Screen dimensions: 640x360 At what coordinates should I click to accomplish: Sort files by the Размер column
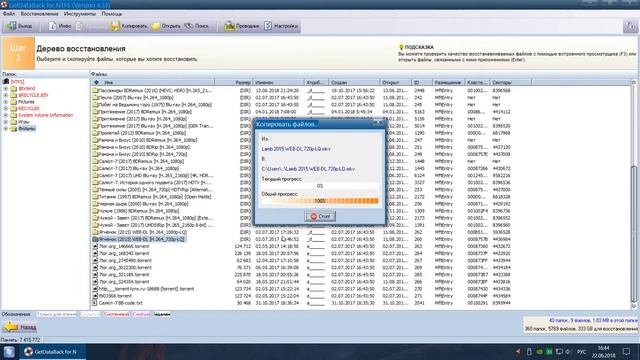[x=233, y=82]
